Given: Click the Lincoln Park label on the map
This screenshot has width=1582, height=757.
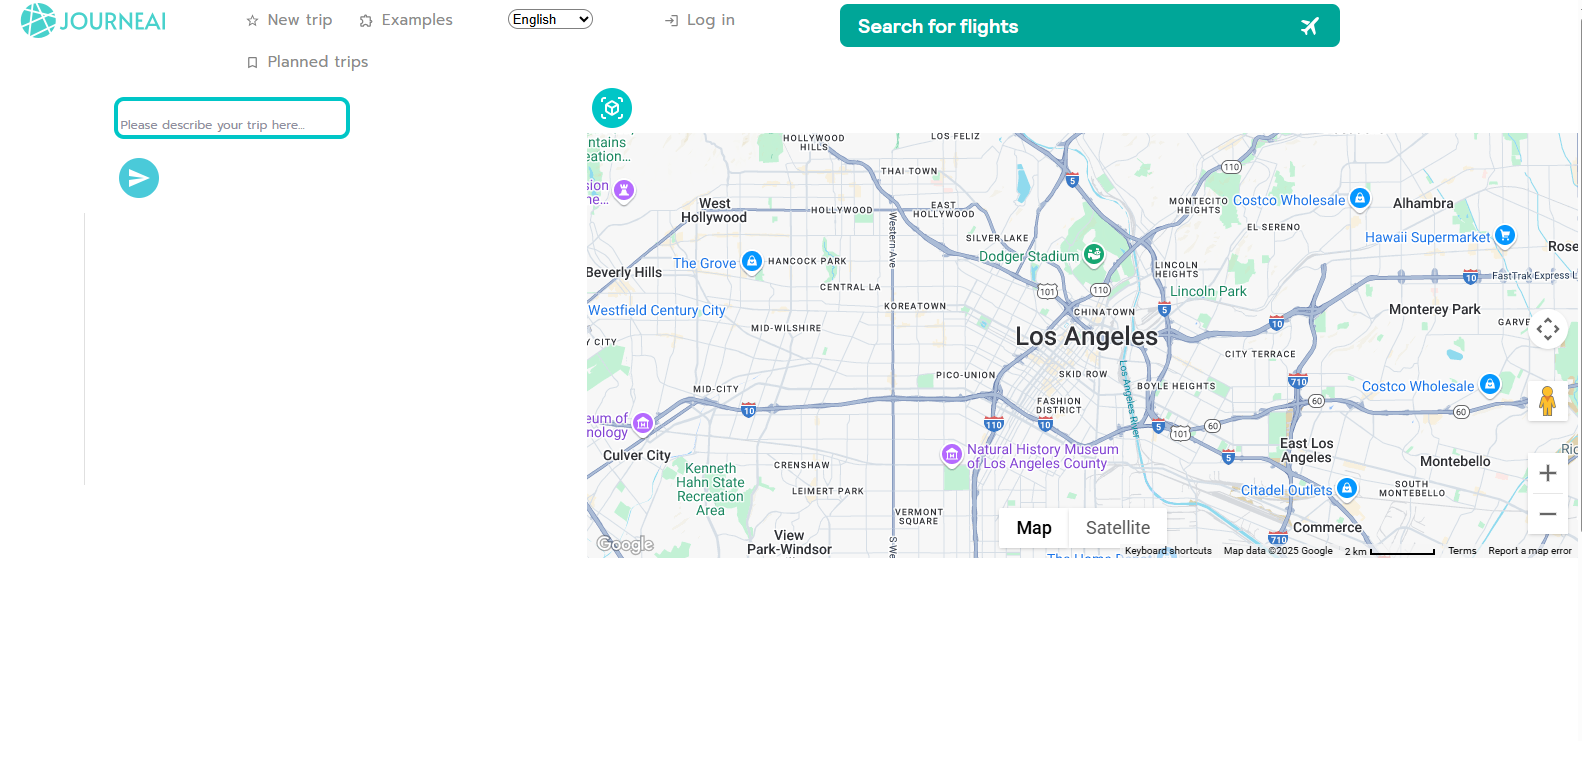Looking at the screenshot, I should click(x=1208, y=292).
